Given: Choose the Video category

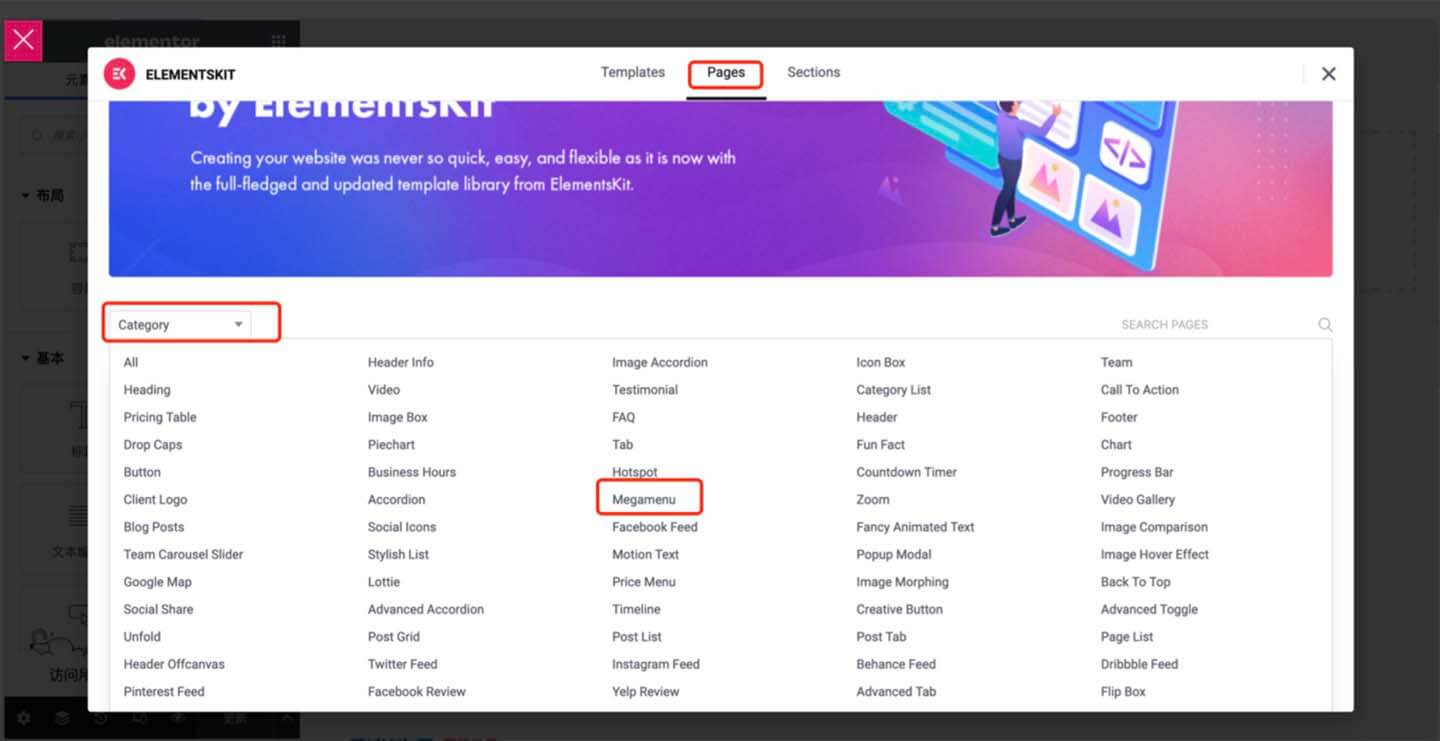Looking at the screenshot, I should [384, 390].
